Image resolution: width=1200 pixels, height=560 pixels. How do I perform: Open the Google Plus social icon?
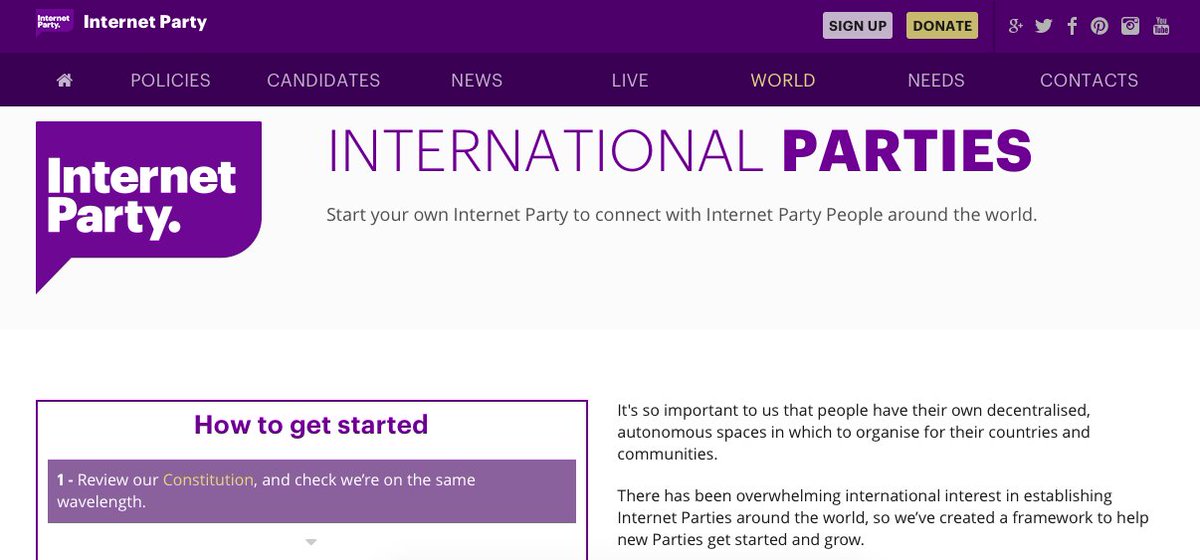pyautogui.click(x=1016, y=26)
